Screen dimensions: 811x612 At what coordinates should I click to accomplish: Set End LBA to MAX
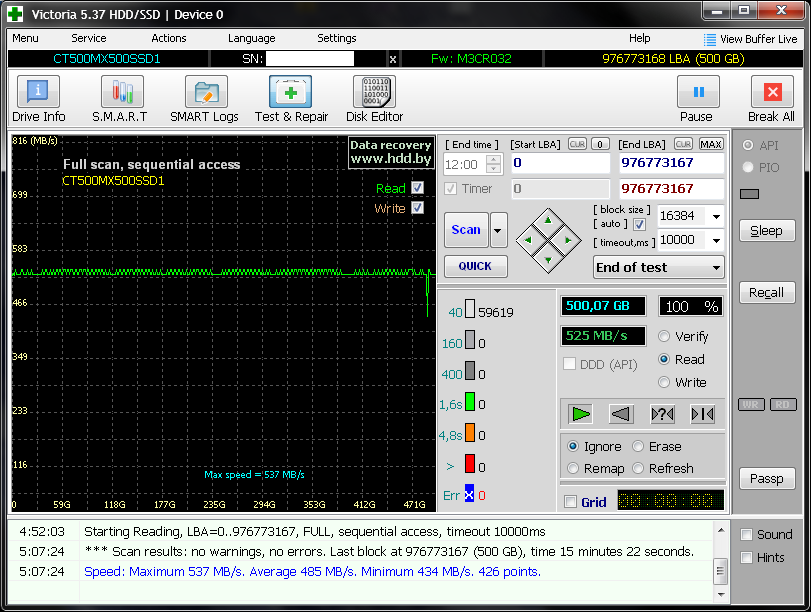click(711, 144)
